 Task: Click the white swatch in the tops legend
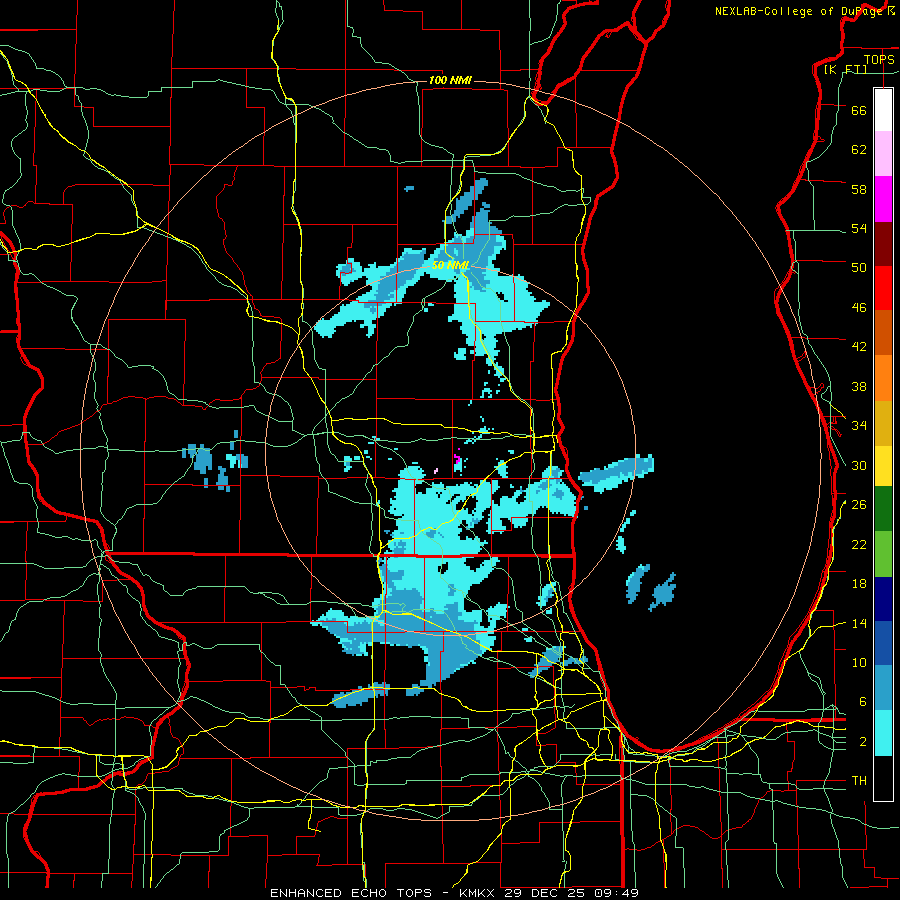(883, 110)
